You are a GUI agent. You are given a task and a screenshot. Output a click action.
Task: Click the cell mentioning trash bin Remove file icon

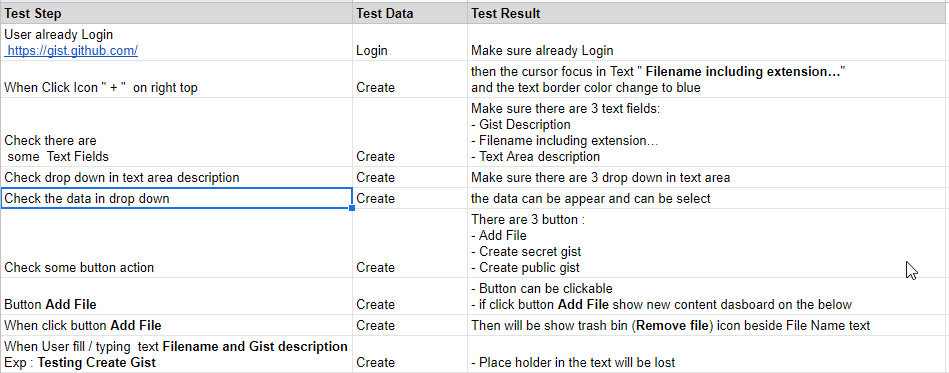click(x=708, y=325)
